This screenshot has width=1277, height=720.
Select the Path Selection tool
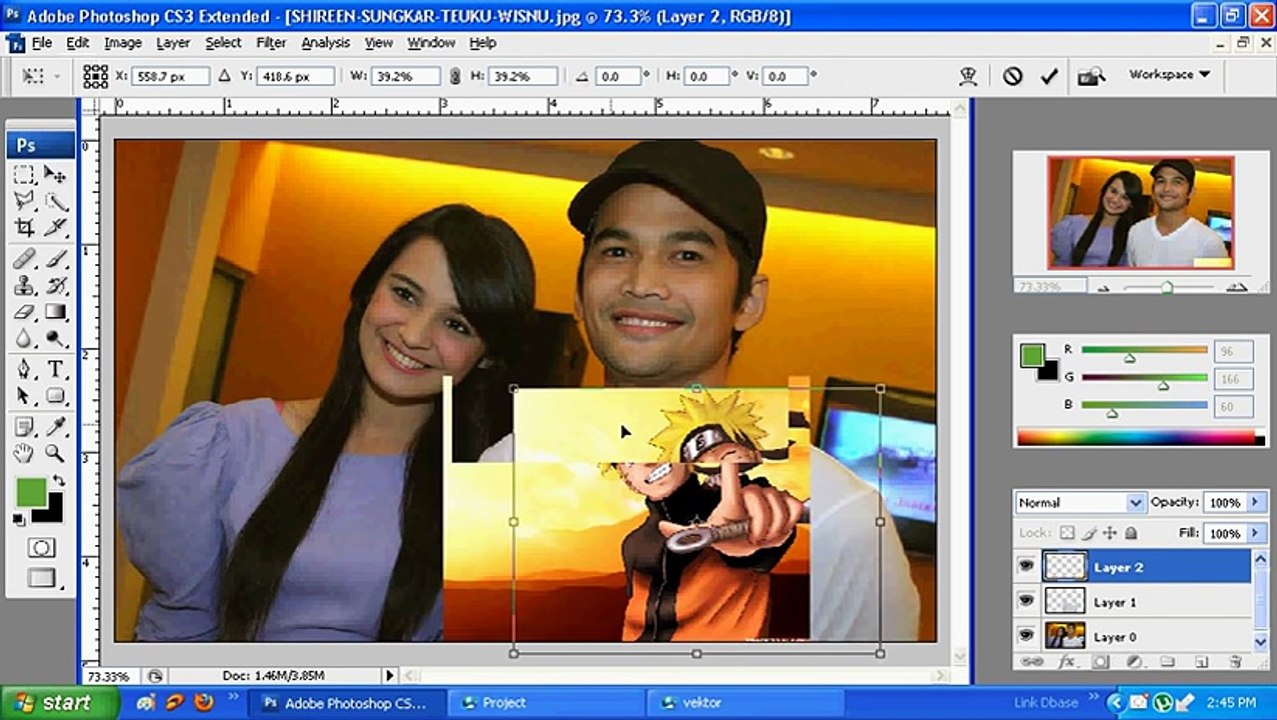point(25,396)
